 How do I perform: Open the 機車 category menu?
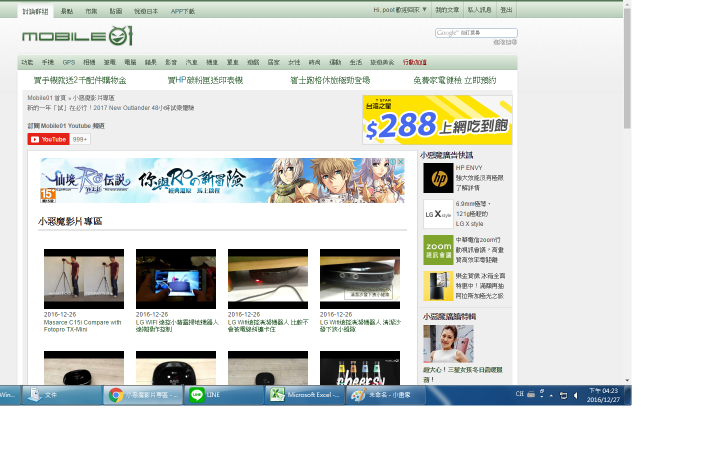click(212, 62)
